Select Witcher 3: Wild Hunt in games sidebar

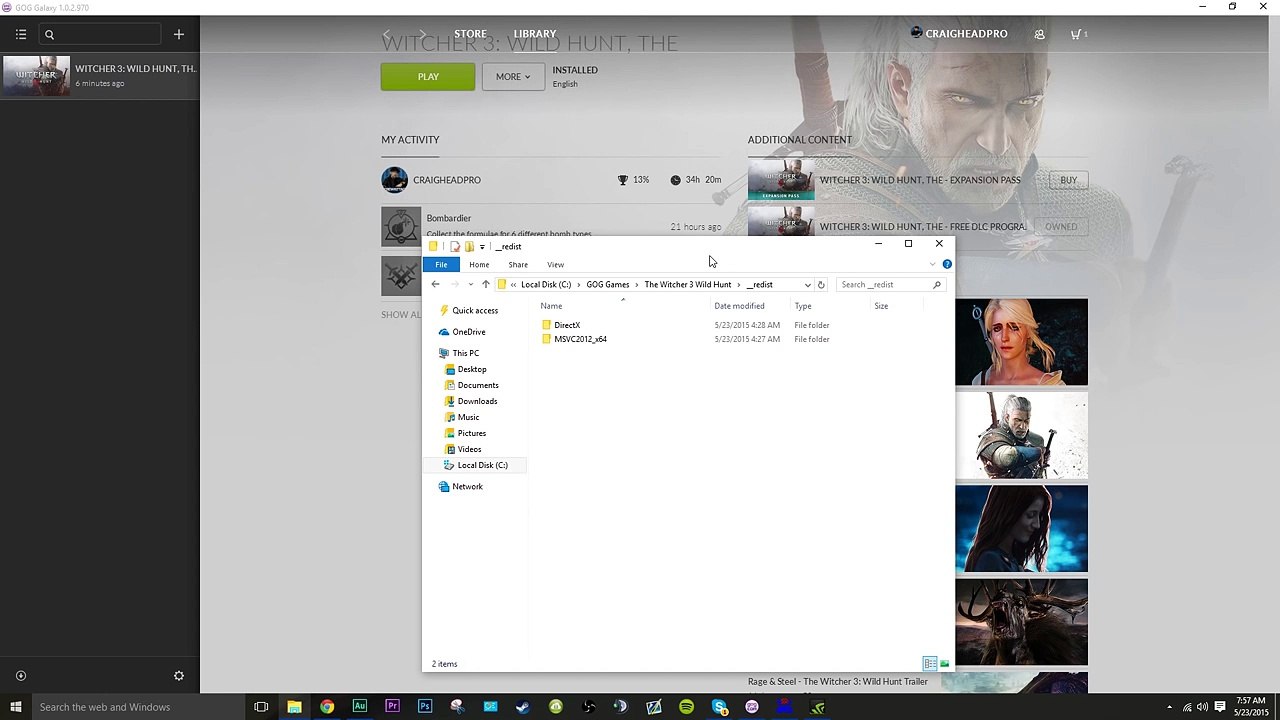100,75
